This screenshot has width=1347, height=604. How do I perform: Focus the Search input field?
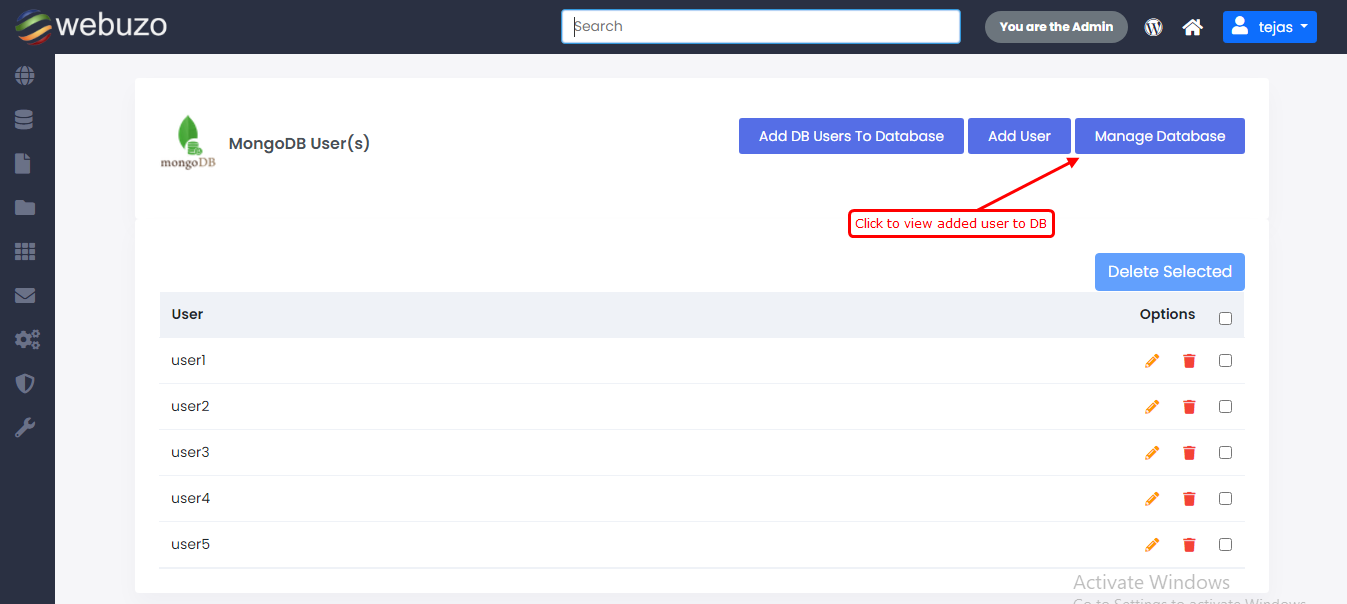[x=760, y=27]
